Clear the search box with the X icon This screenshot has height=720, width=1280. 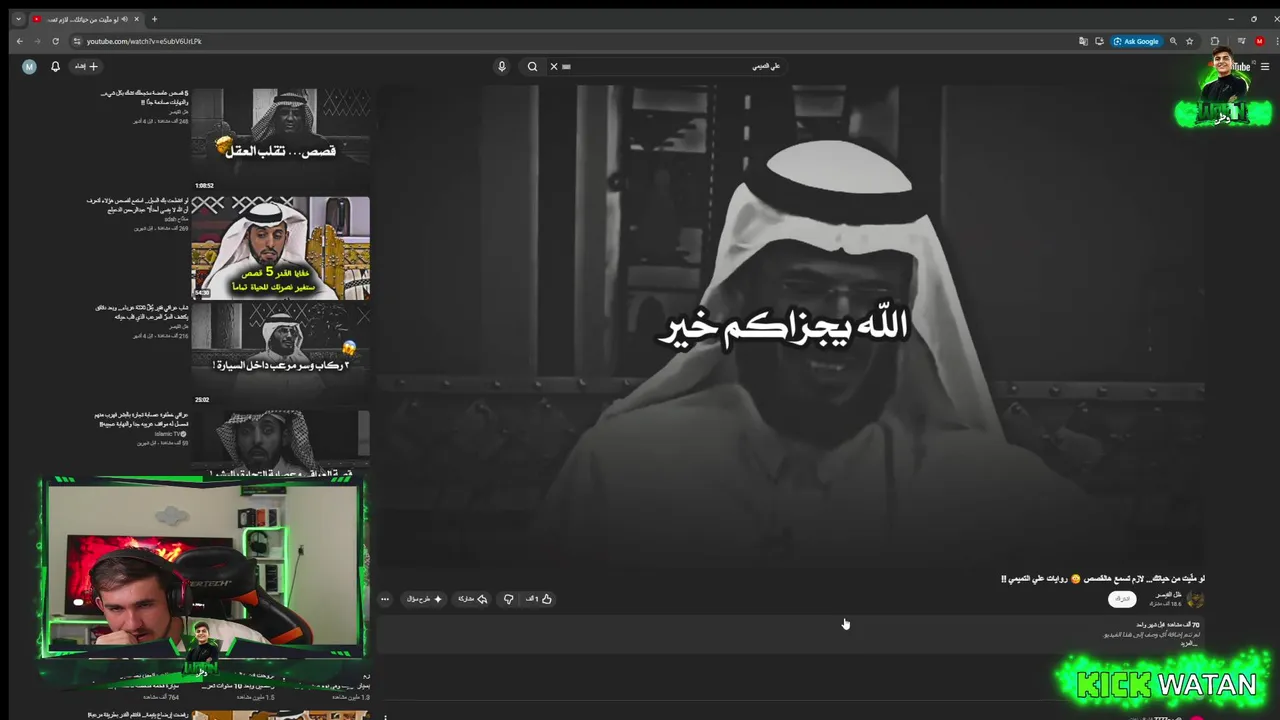[x=553, y=66]
